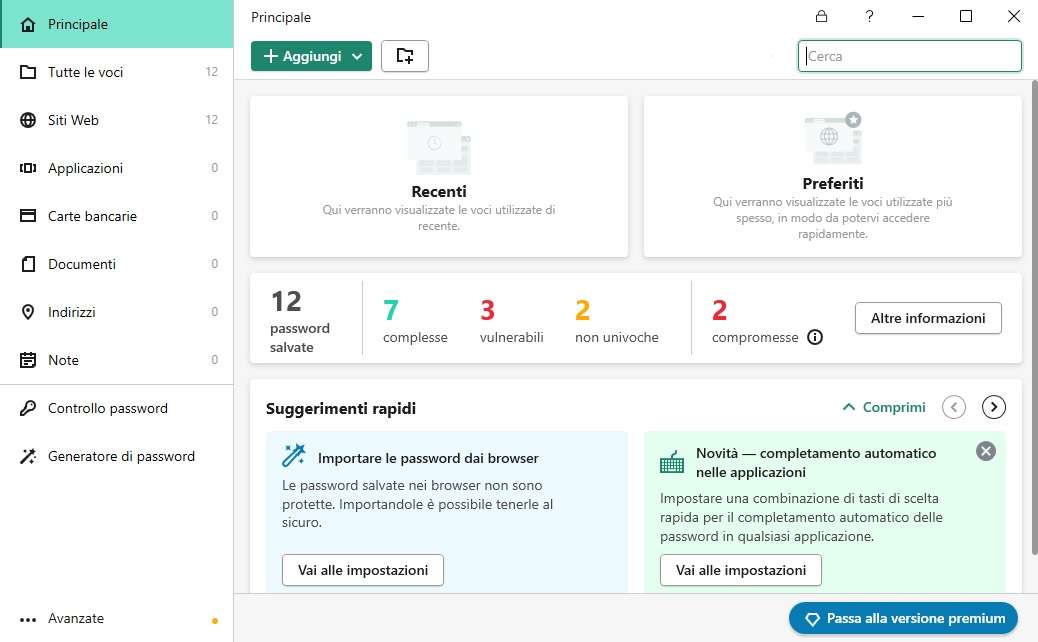Click the info icon beside compromesse
The height and width of the screenshot is (642, 1038).
pos(815,337)
